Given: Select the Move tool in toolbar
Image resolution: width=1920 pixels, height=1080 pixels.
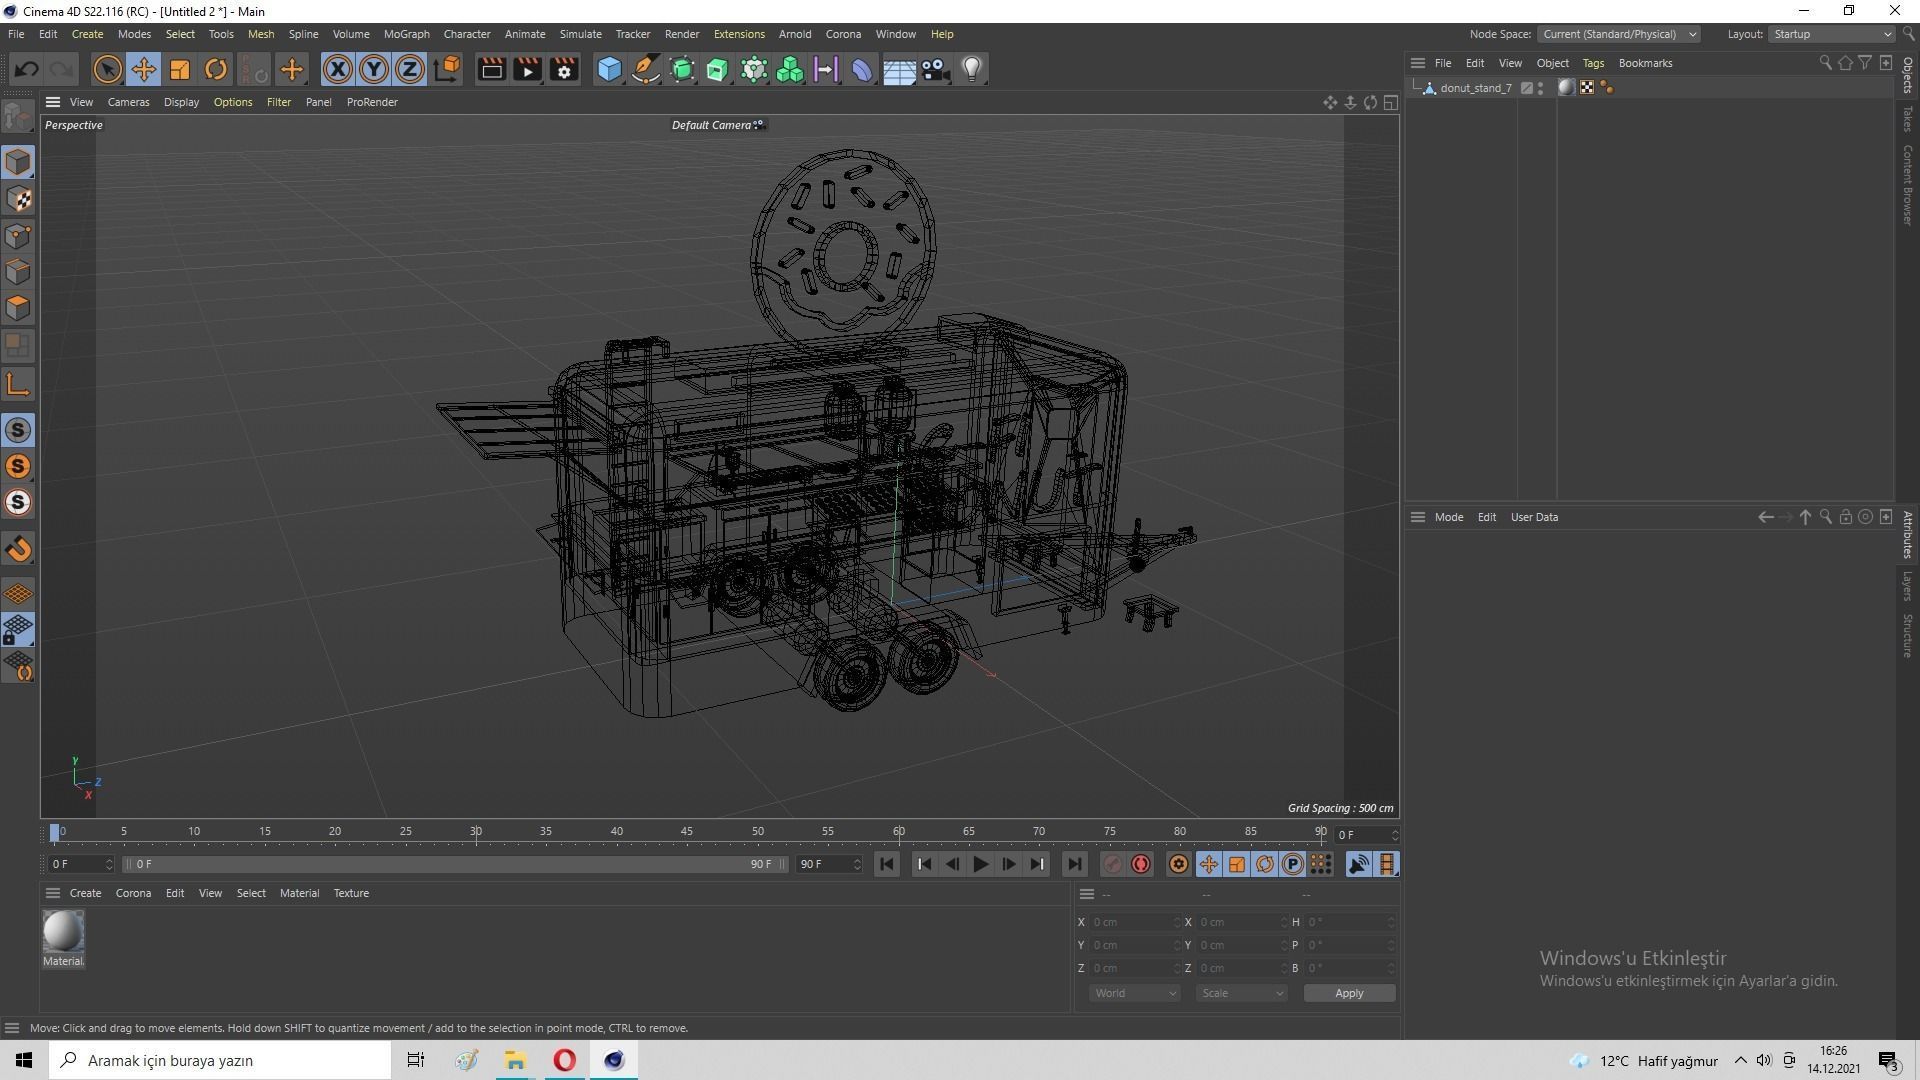Looking at the screenshot, I should pyautogui.click(x=144, y=69).
